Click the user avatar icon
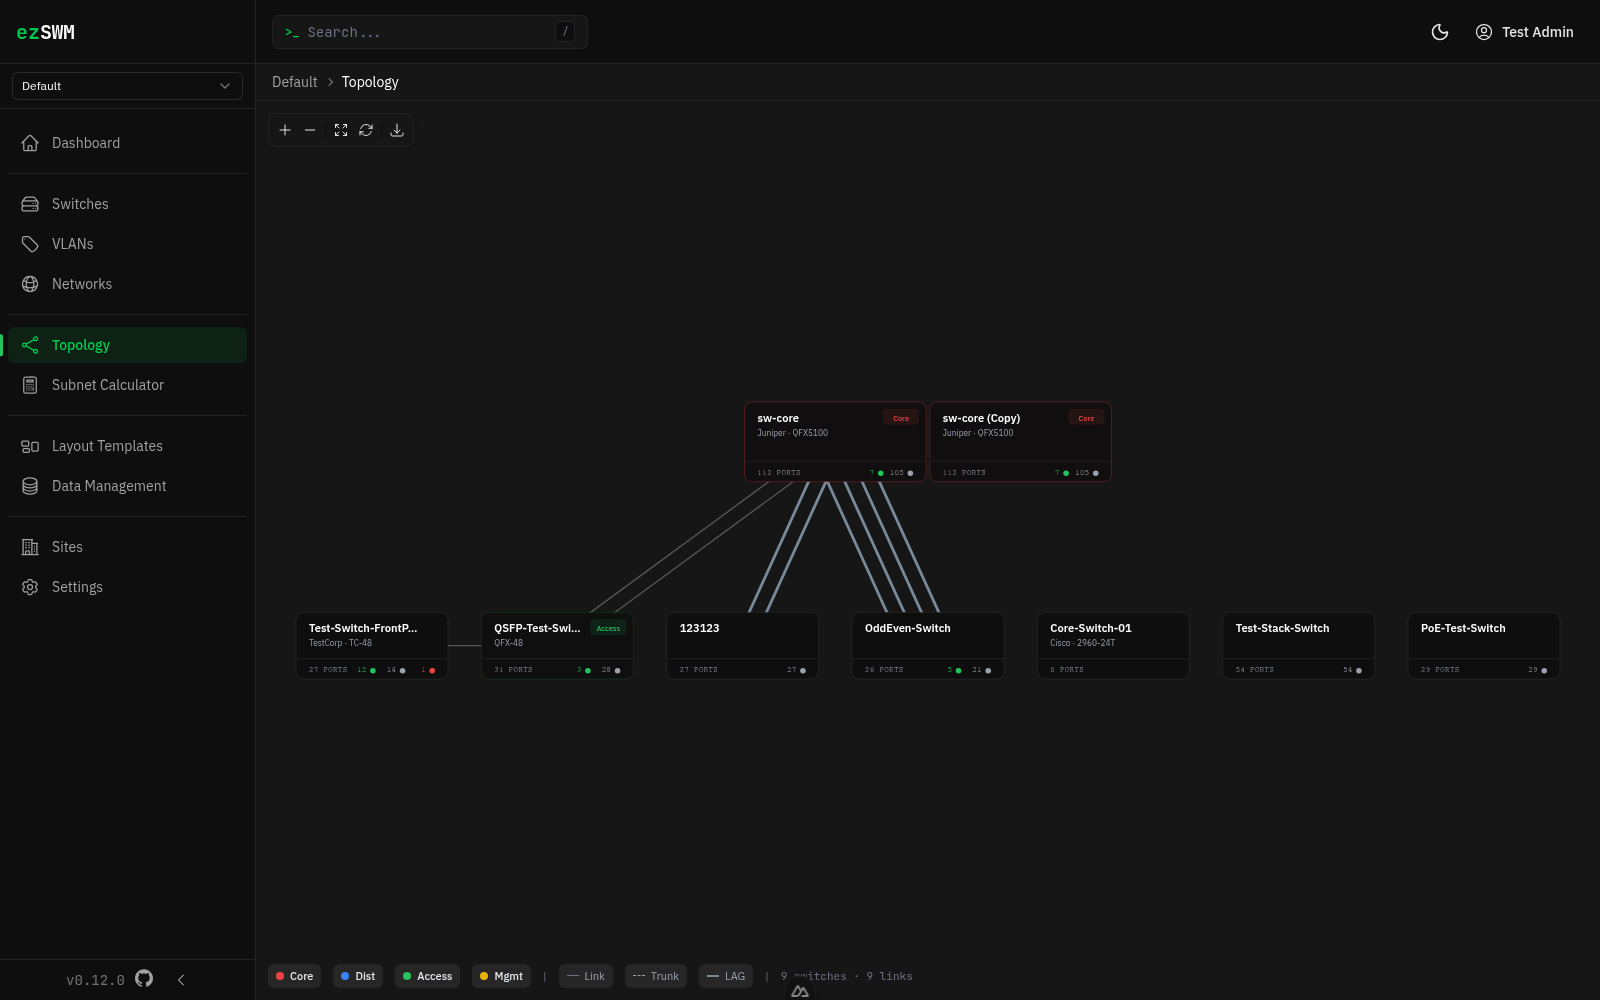 click(1484, 32)
